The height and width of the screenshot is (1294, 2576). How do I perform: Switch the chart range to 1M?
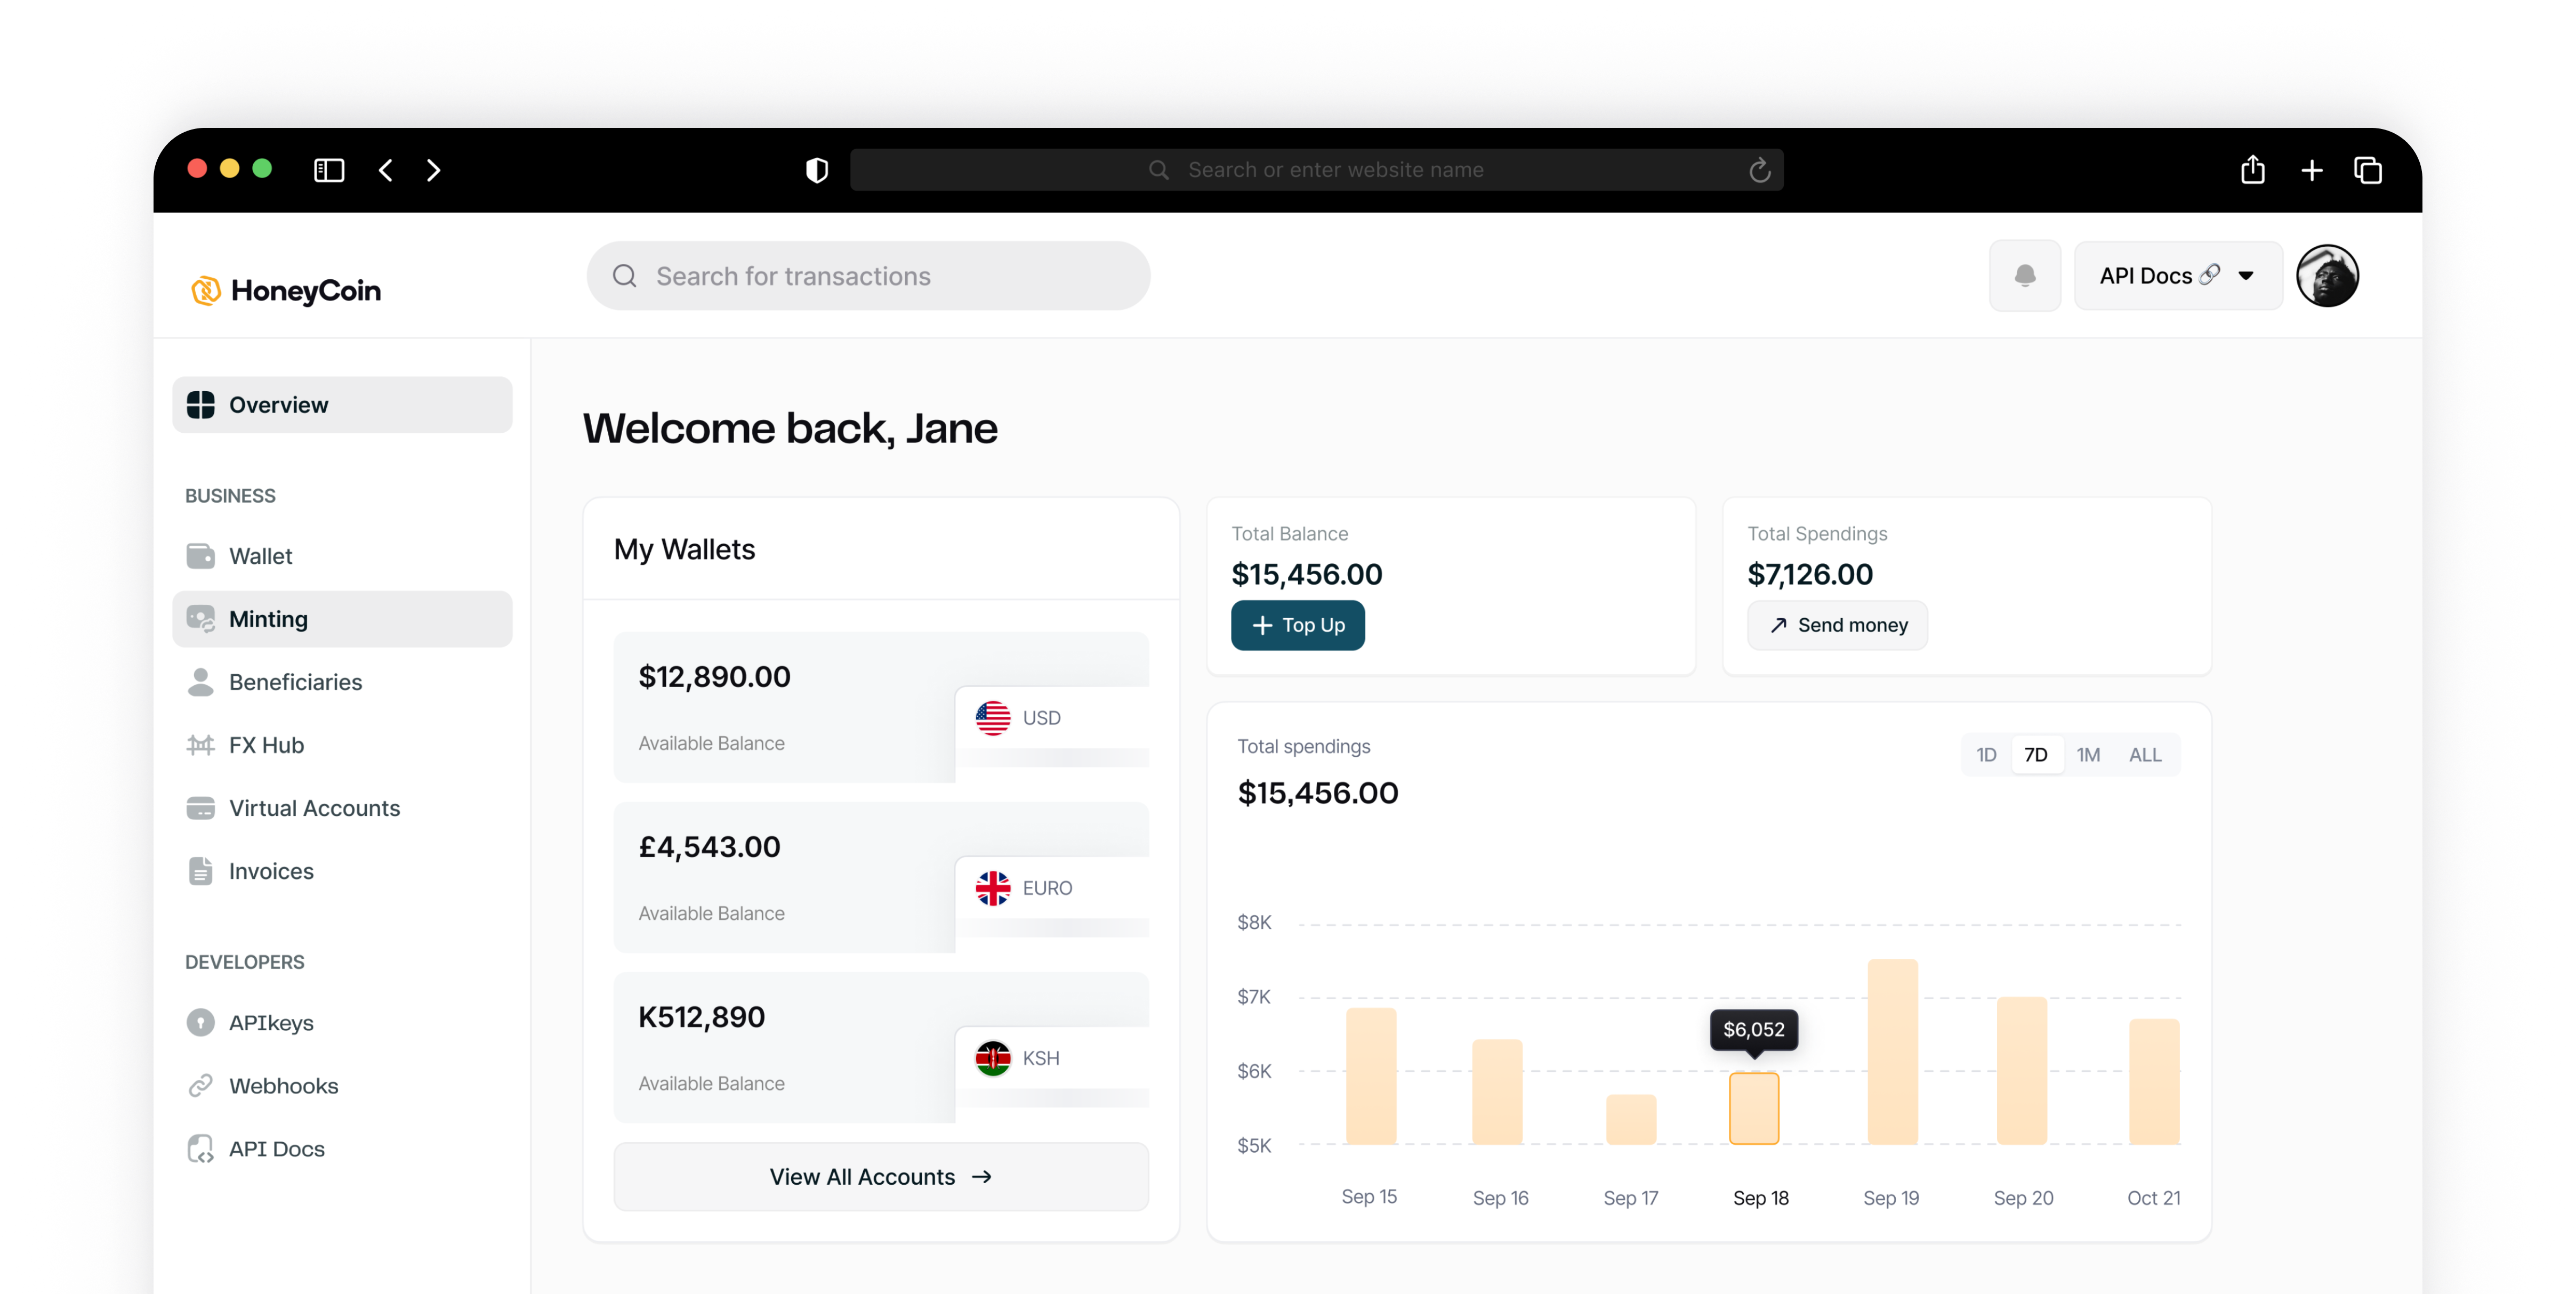click(x=2088, y=754)
